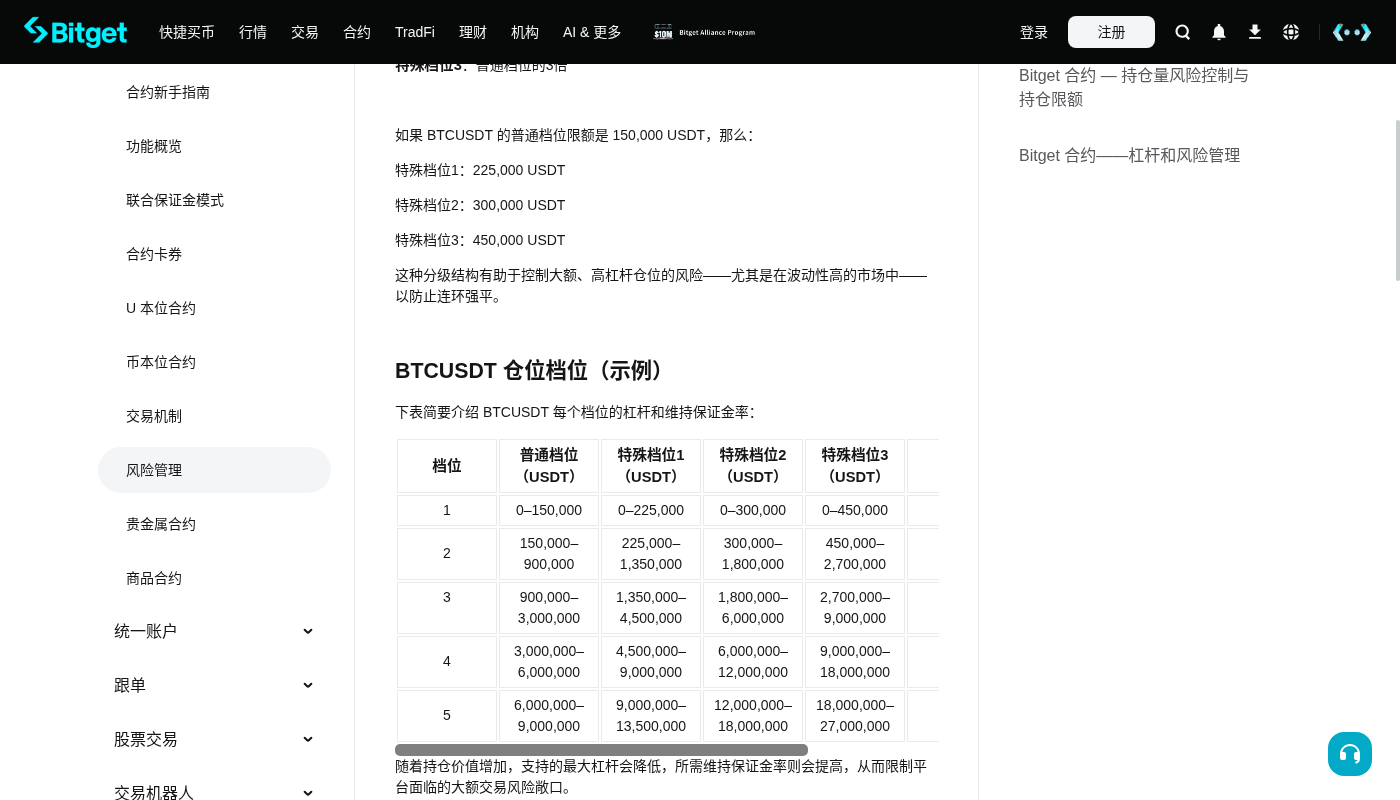This screenshot has width=1400, height=800.
Task: Select 合约新手指南 in sidebar
Action: 214,92
